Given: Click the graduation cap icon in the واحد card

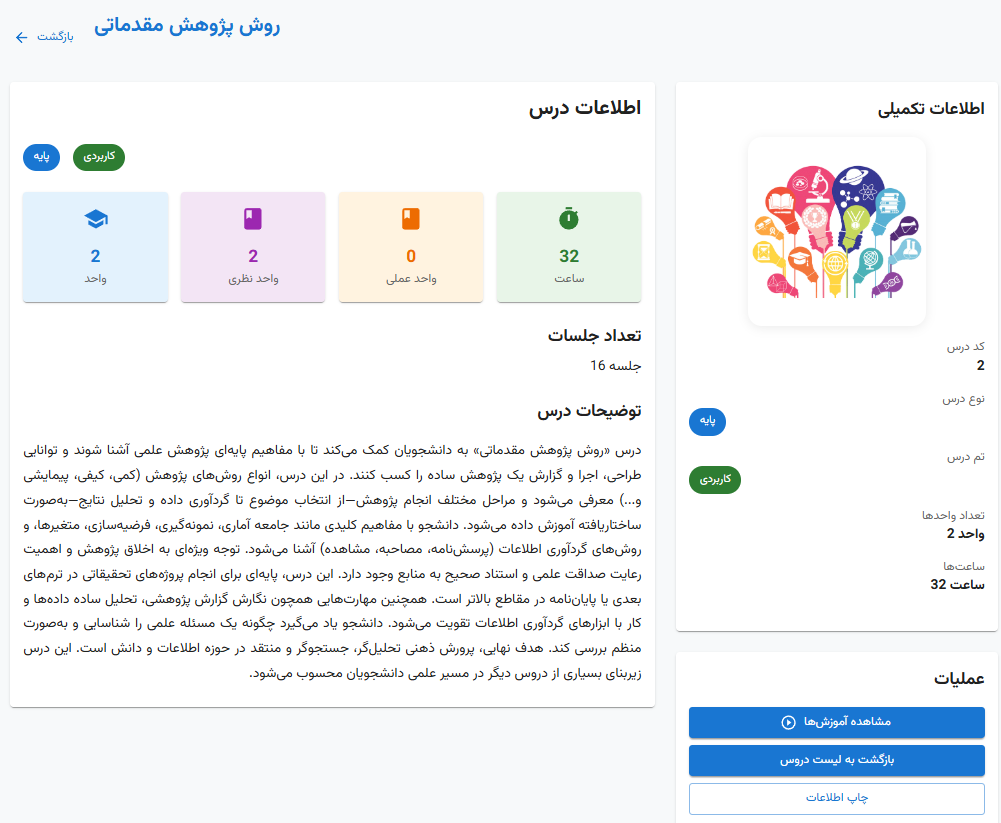Looking at the screenshot, I should tap(95, 219).
